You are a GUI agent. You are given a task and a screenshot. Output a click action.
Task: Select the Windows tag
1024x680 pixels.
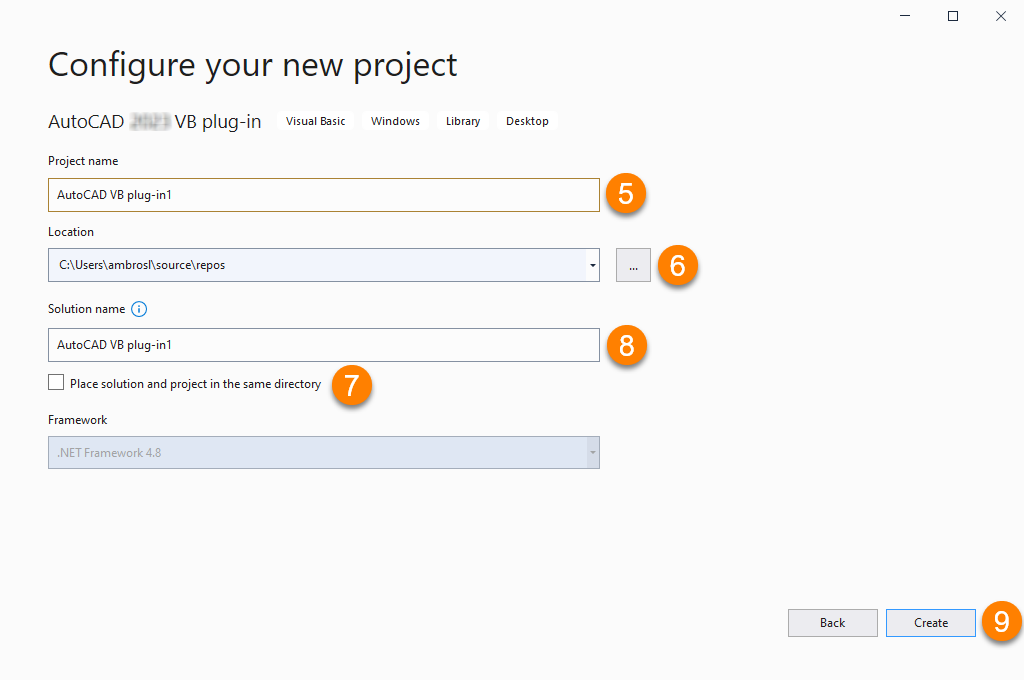point(395,121)
